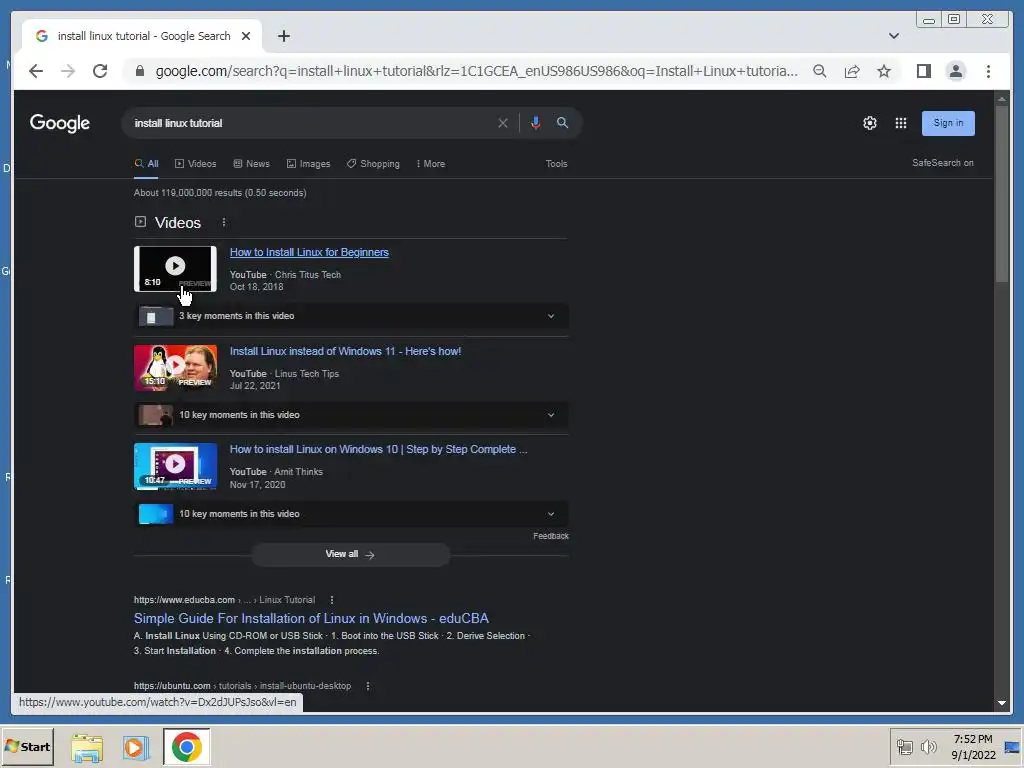Close the install linux tutorial tab
This screenshot has height=768, width=1024.
pyautogui.click(x=246, y=36)
